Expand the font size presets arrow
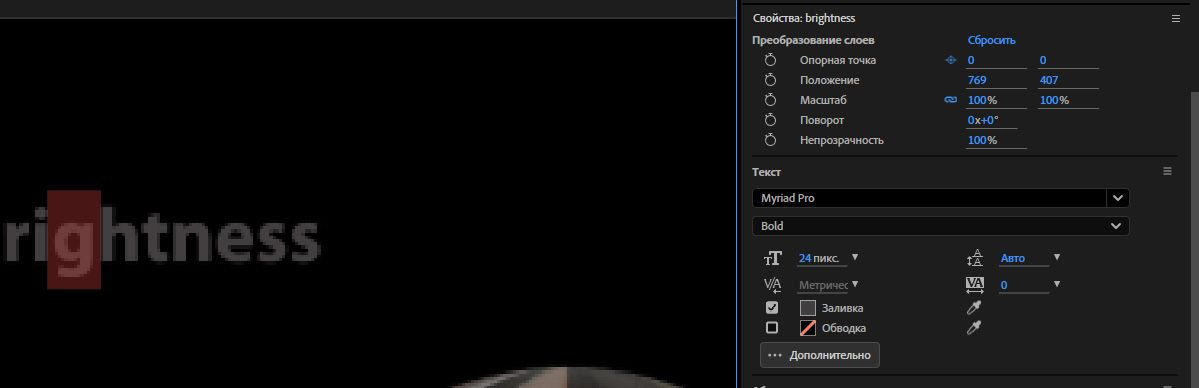Image resolution: width=1199 pixels, height=388 pixels. [x=855, y=257]
